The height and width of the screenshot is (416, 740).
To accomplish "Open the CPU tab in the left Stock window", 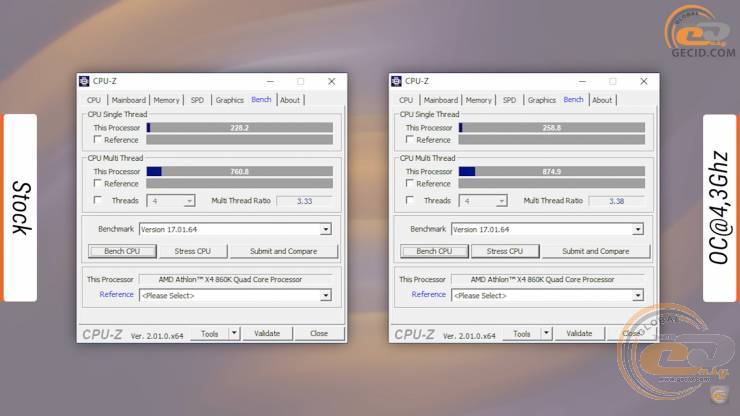I will pyautogui.click(x=94, y=100).
